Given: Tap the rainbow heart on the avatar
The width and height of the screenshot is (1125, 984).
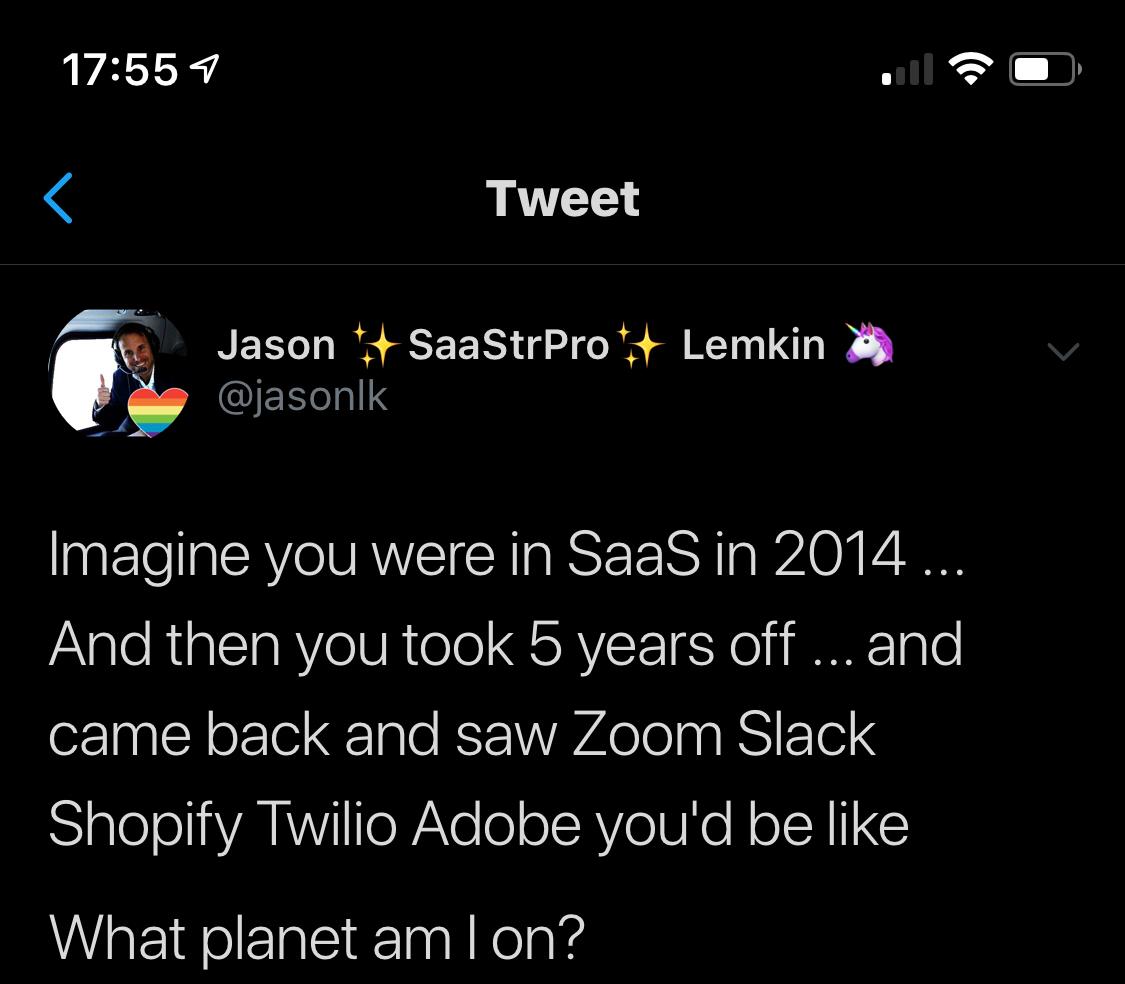Looking at the screenshot, I should 159,411.
